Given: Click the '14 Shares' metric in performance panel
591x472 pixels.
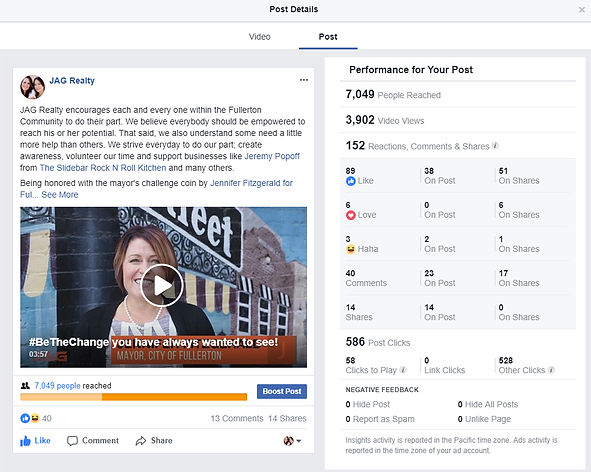Looking at the screenshot, I should pos(359,313).
